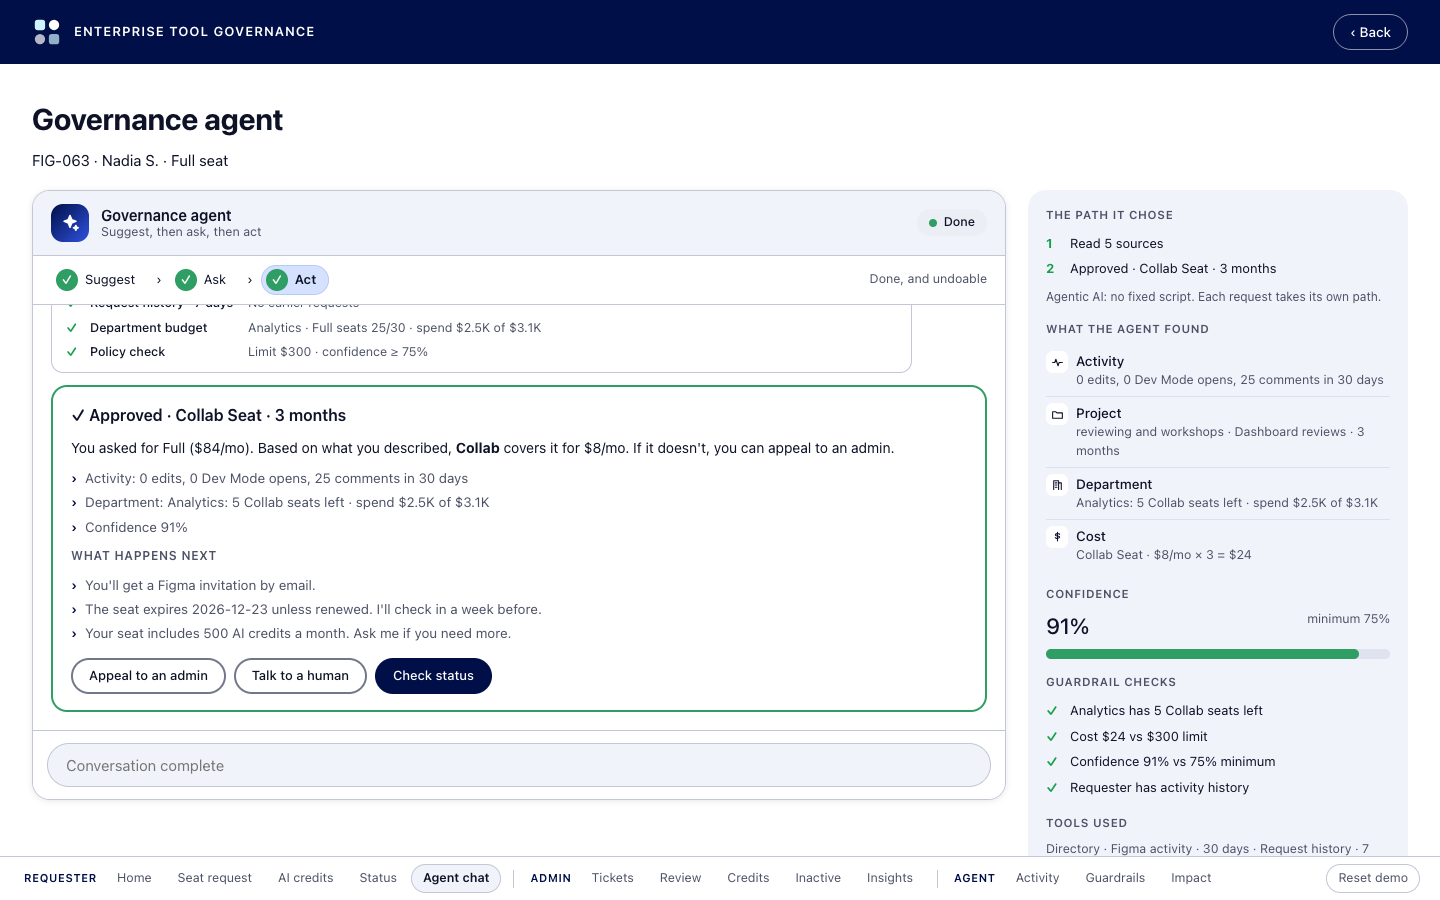Viewport: 1440px width, 900px height.
Task: Click 'Collab Seat · $8/mo × 3 = $24' cost text
Action: (1163, 555)
